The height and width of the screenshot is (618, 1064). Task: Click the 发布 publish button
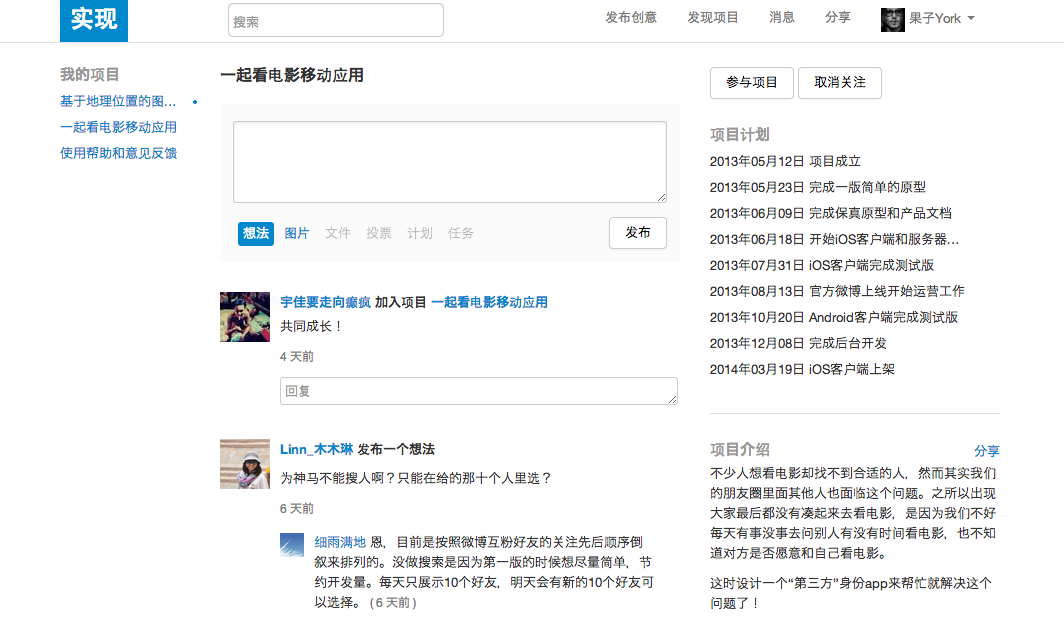pos(637,232)
